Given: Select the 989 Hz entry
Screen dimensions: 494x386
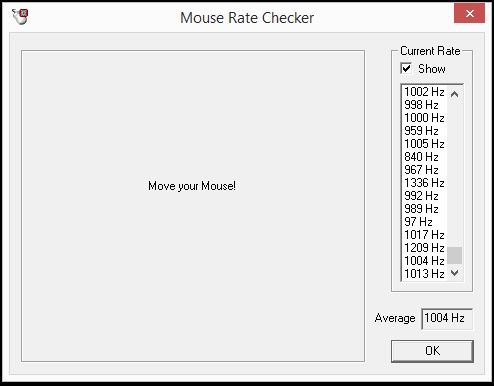Looking at the screenshot, I should [x=424, y=209].
